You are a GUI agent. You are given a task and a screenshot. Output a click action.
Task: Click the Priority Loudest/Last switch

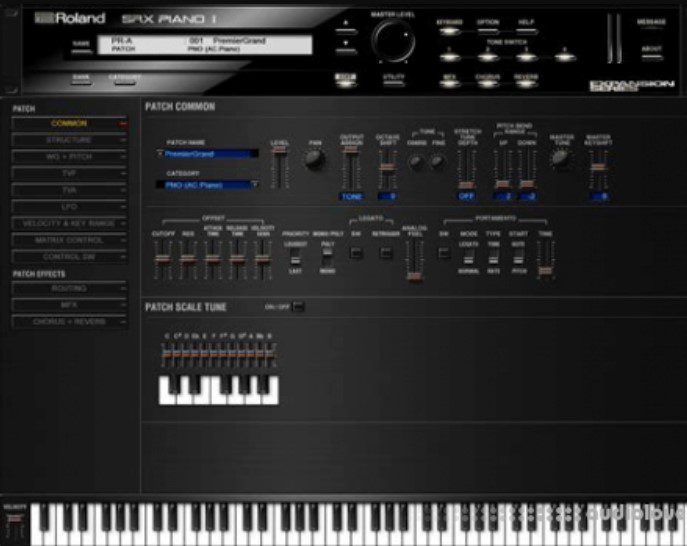296,258
